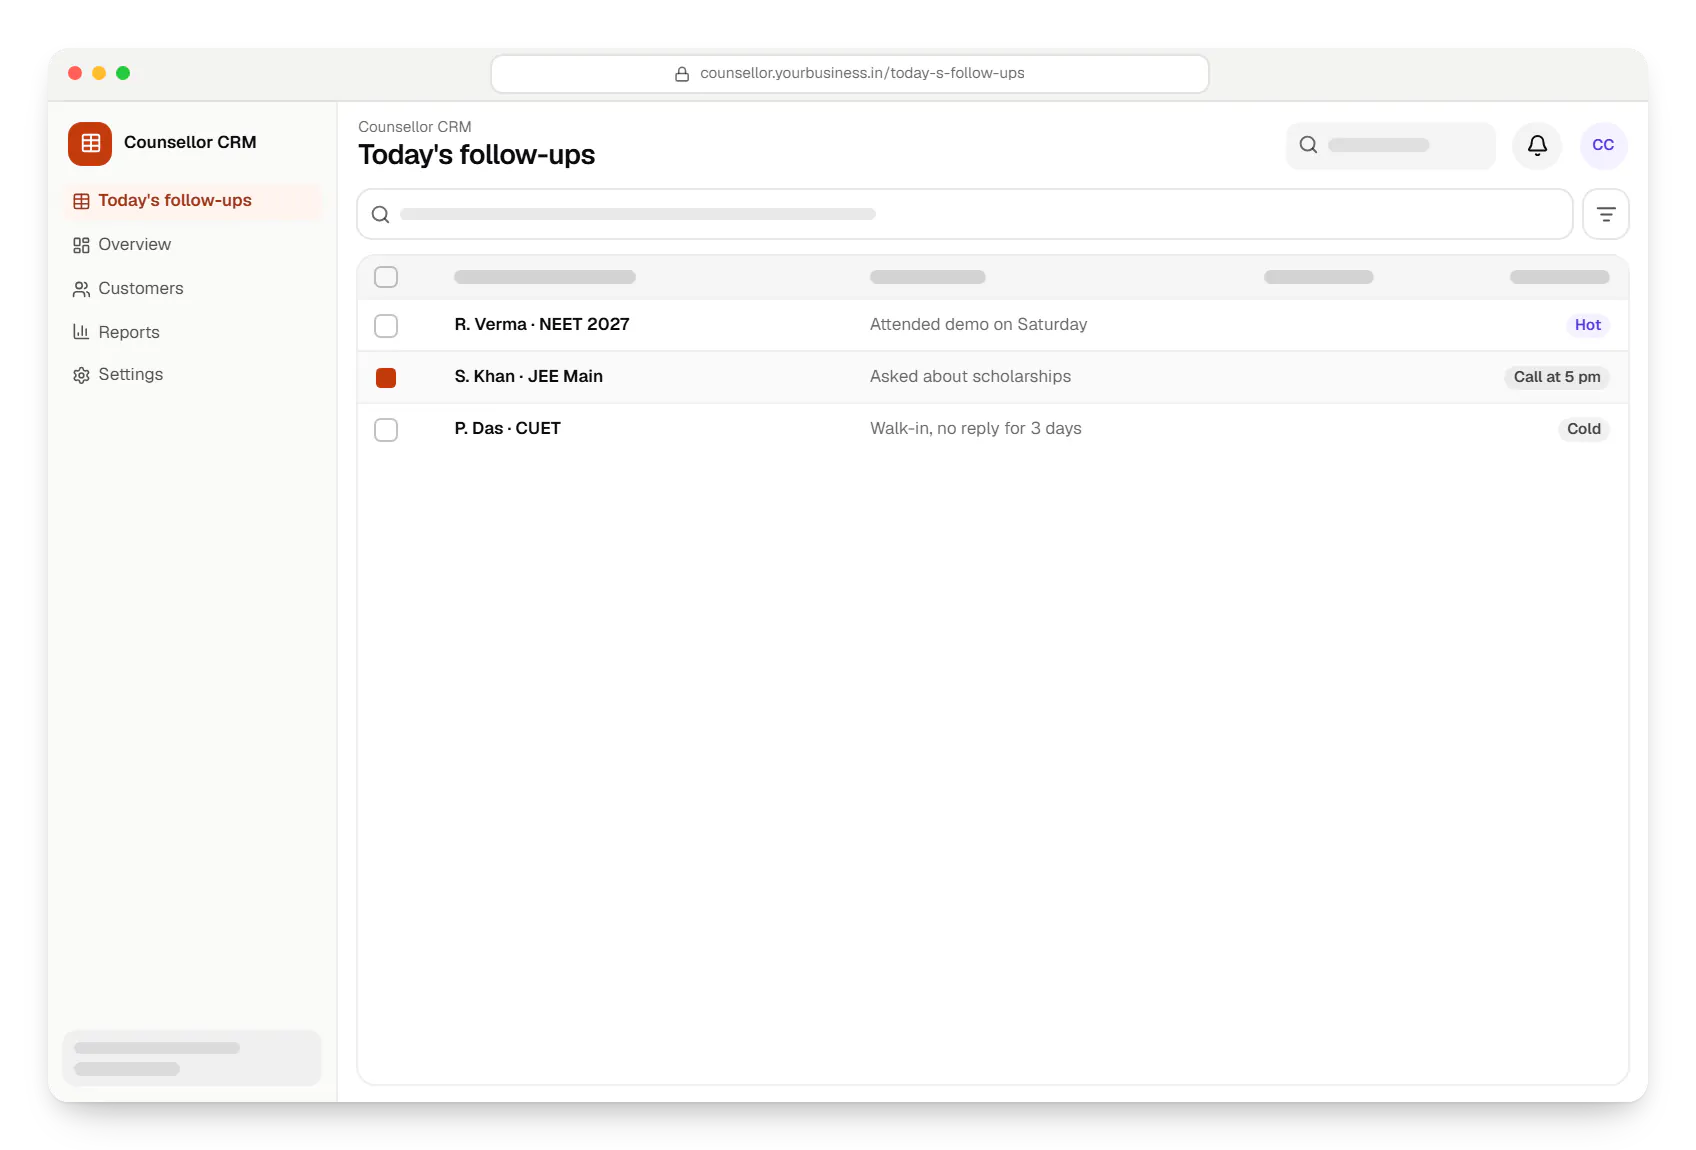1696x1150 pixels.
Task: Click the note 'Walk-in, no reply for 3 days'
Action: pos(976,429)
